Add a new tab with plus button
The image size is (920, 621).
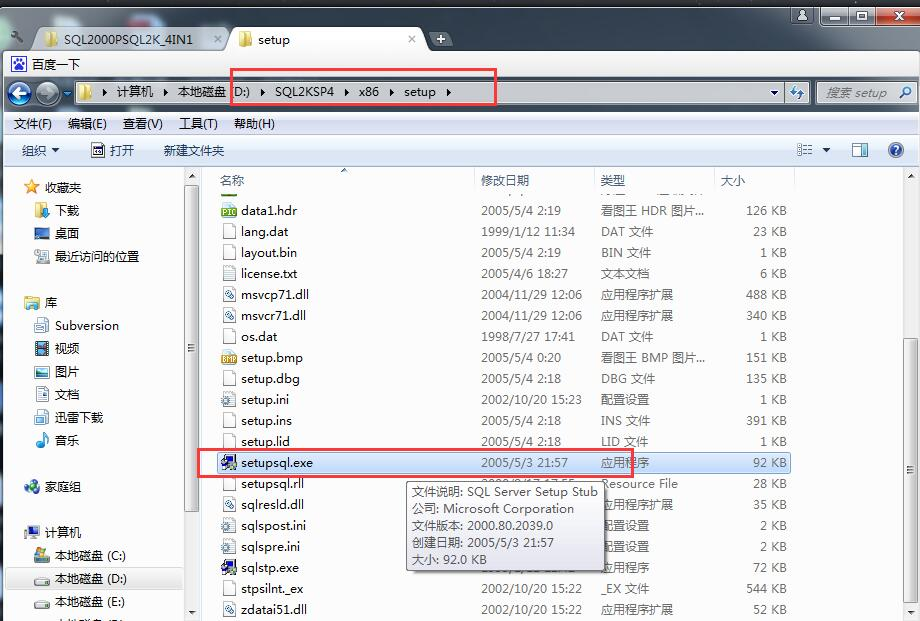tap(441, 39)
